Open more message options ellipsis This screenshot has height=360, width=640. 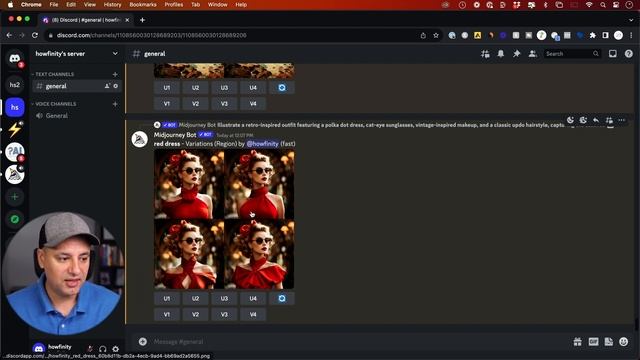pyautogui.click(x=622, y=120)
